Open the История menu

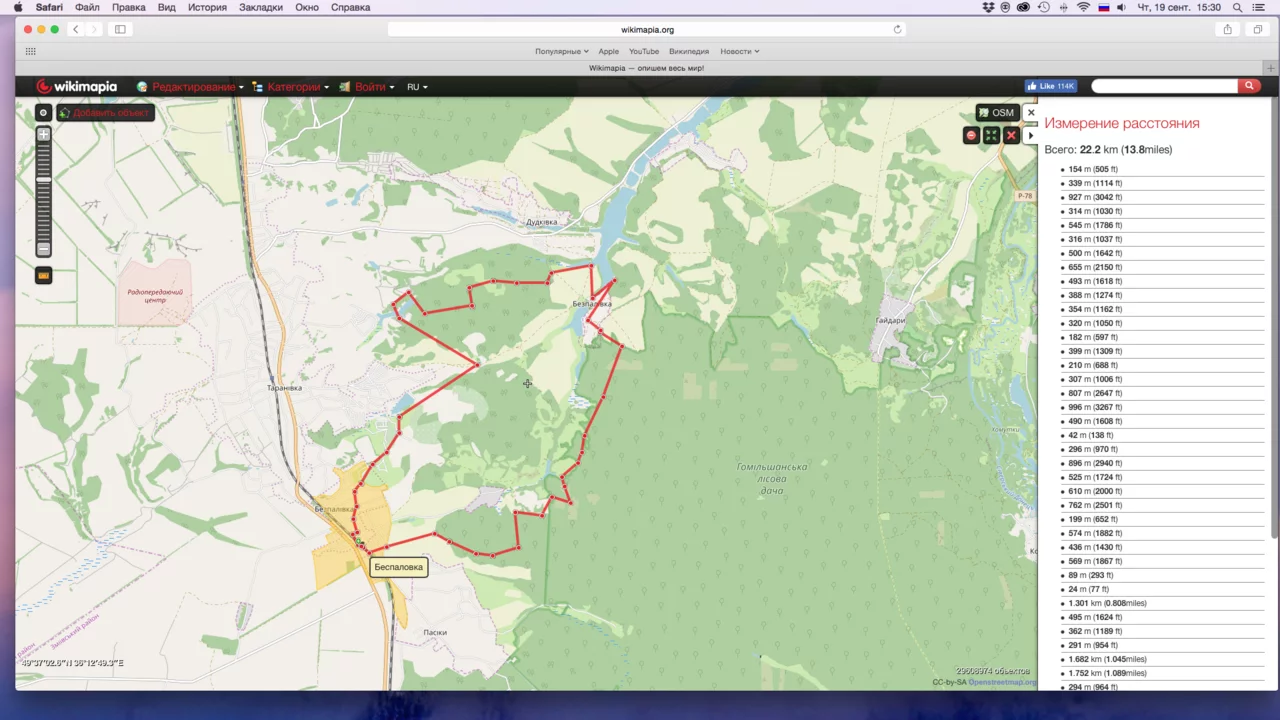coord(207,7)
